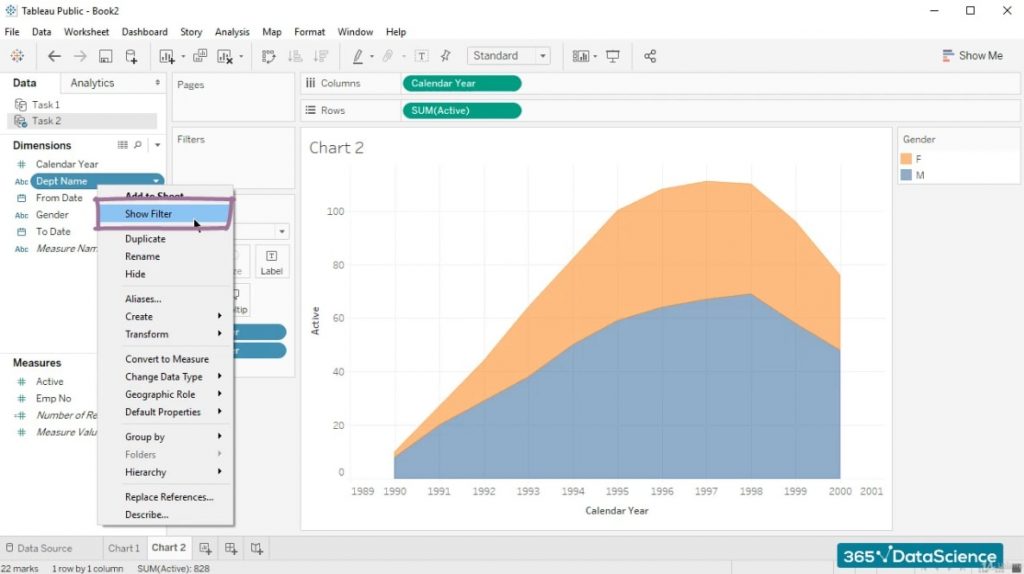Click the view data grid icon in Dimensions

(122, 145)
